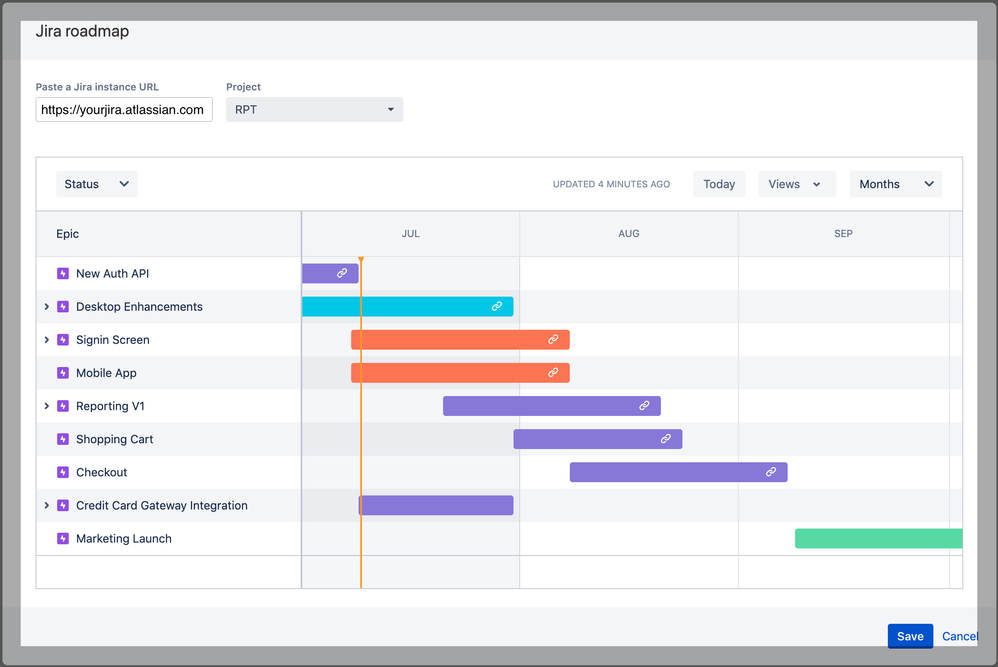
Task: Click the Today button
Action: tap(719, 184)
